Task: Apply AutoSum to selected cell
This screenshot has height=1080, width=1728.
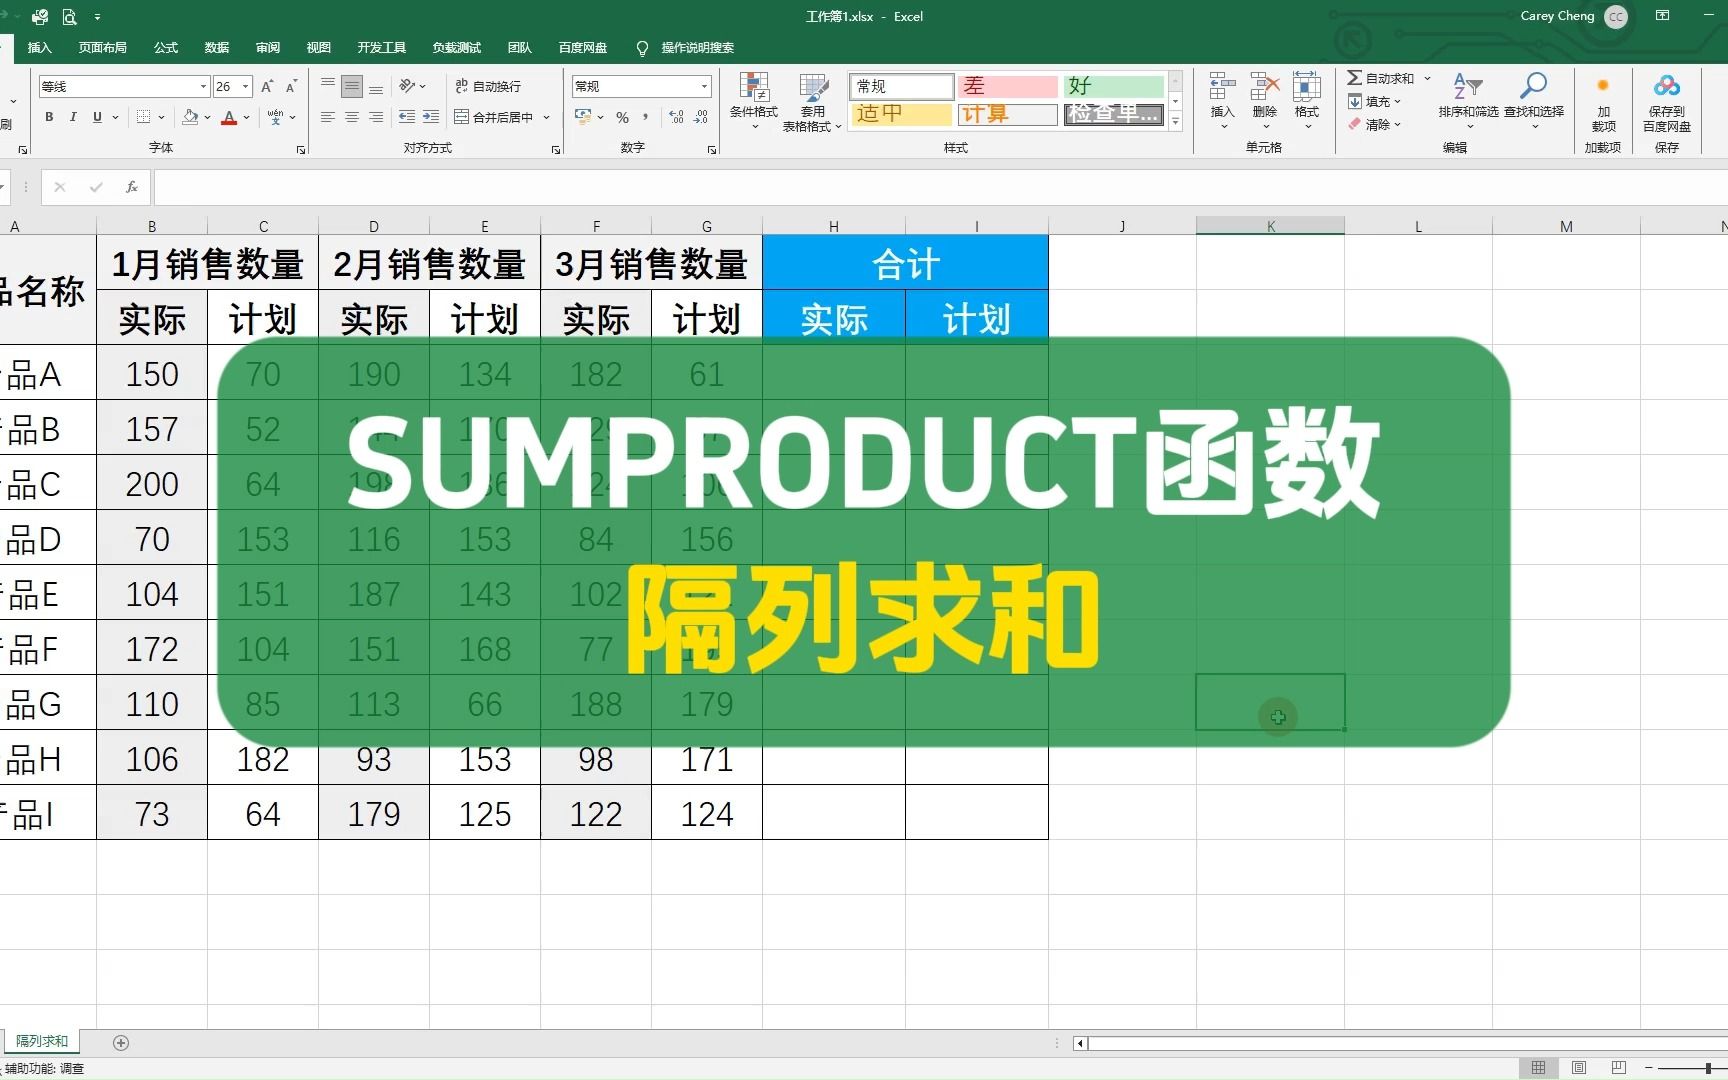Action: [x=1382, y=77]
